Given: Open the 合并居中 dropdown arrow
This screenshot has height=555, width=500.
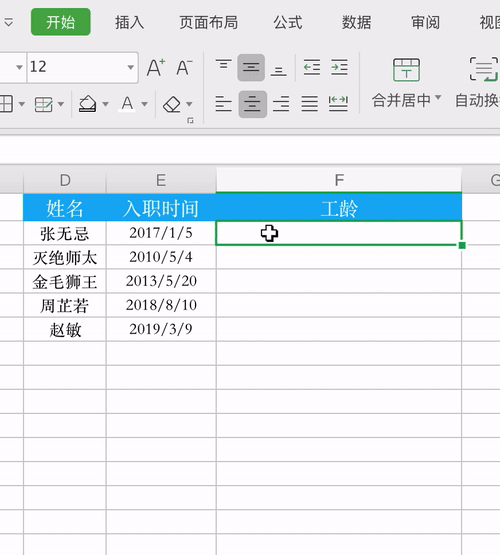Looking at the screenshot, I should click(438, 97).
